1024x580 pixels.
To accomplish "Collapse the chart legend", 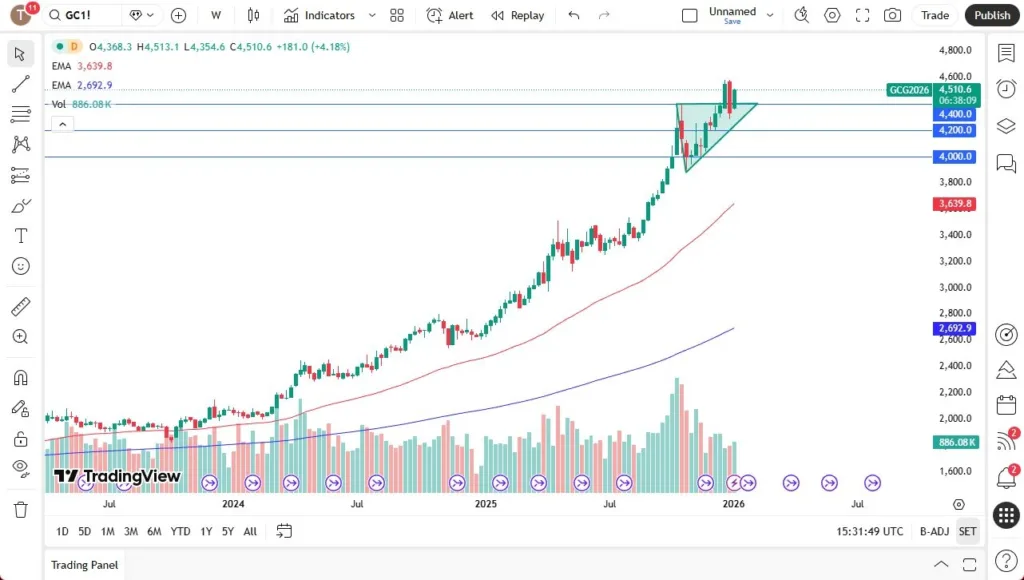I will pos(62,123).
